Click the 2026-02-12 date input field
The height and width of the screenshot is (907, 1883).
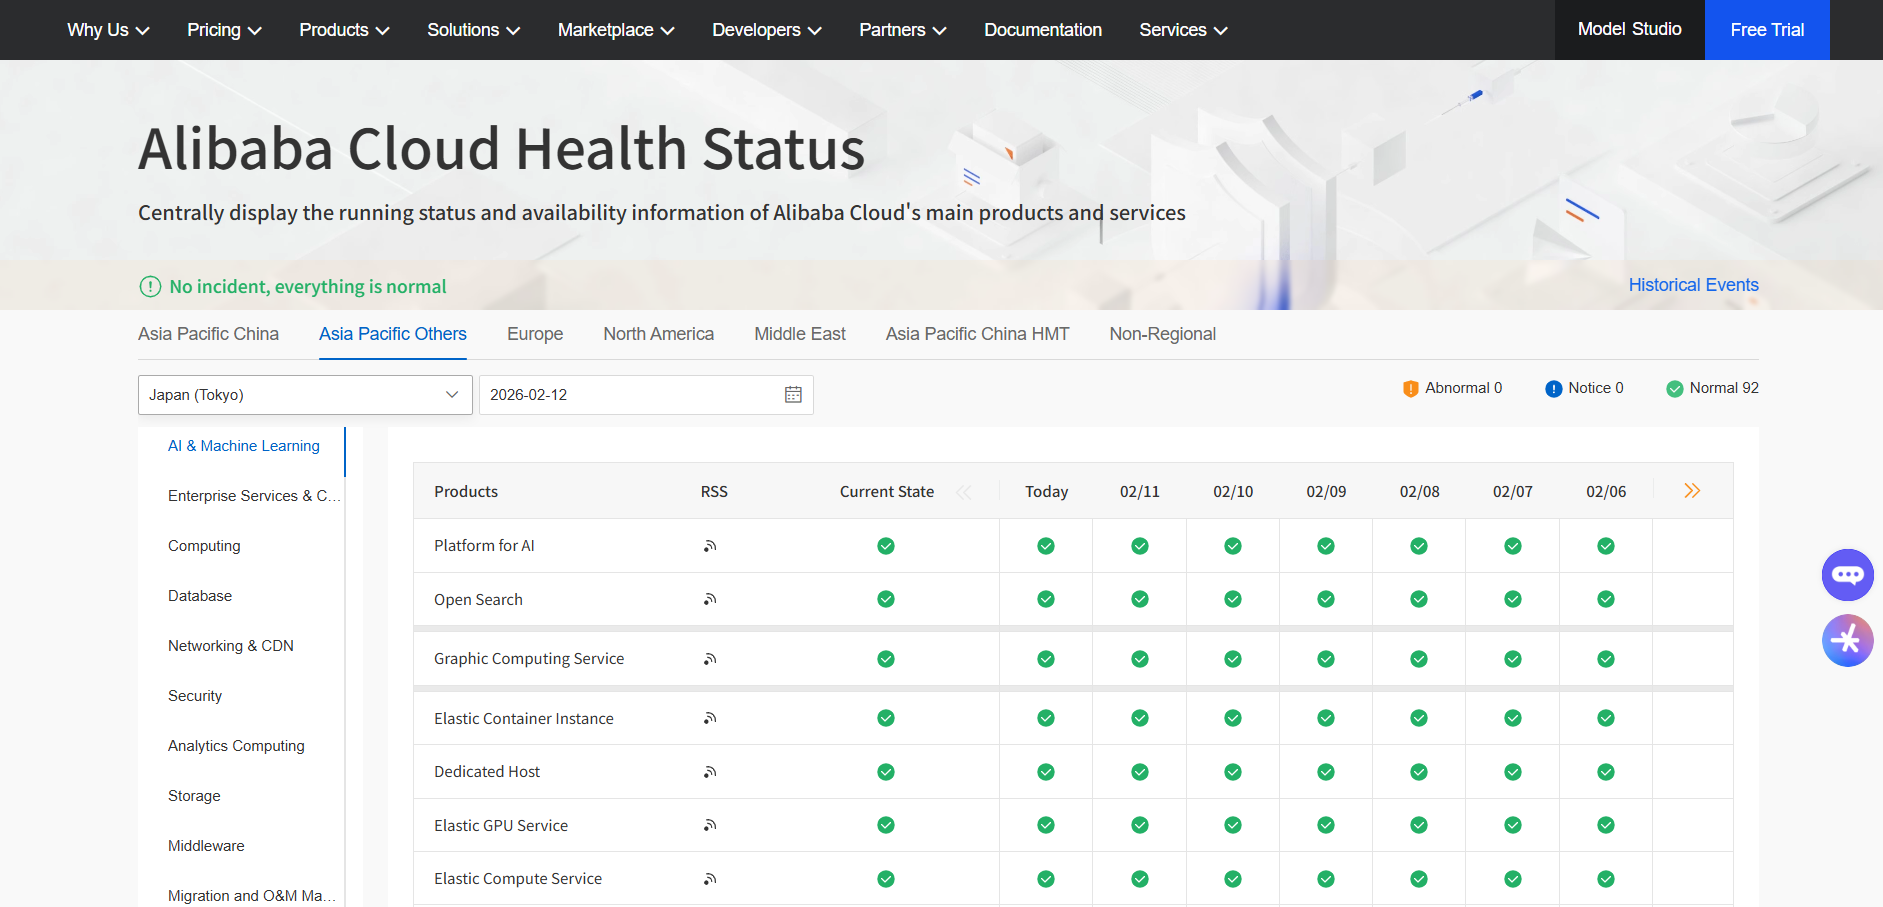click(x=600, y=394)
